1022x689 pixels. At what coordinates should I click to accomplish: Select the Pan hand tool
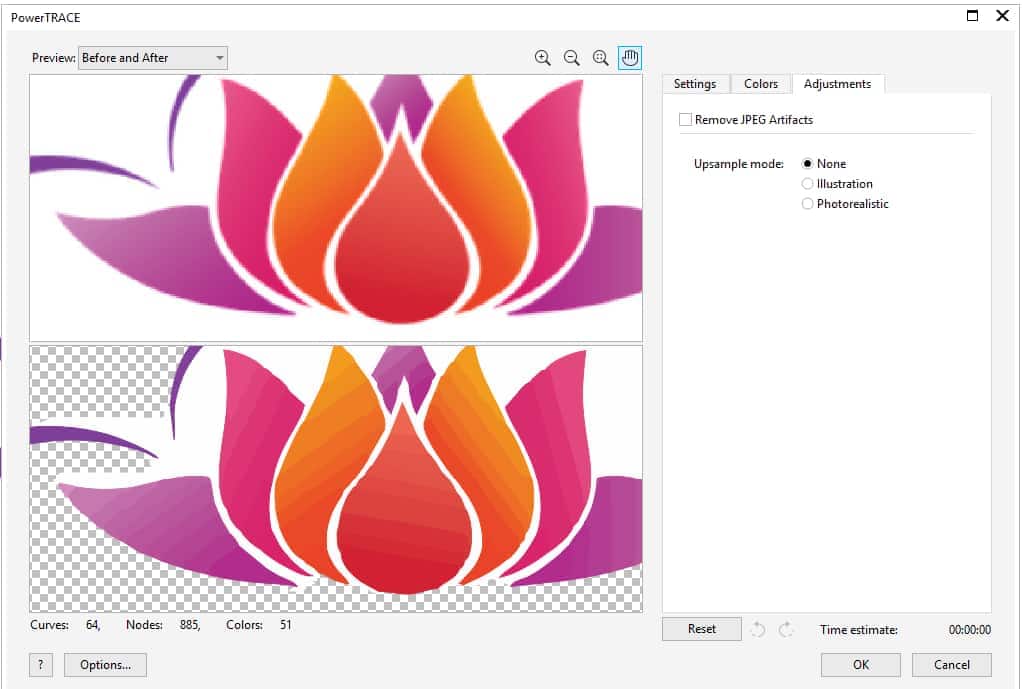tap(630, 58)
